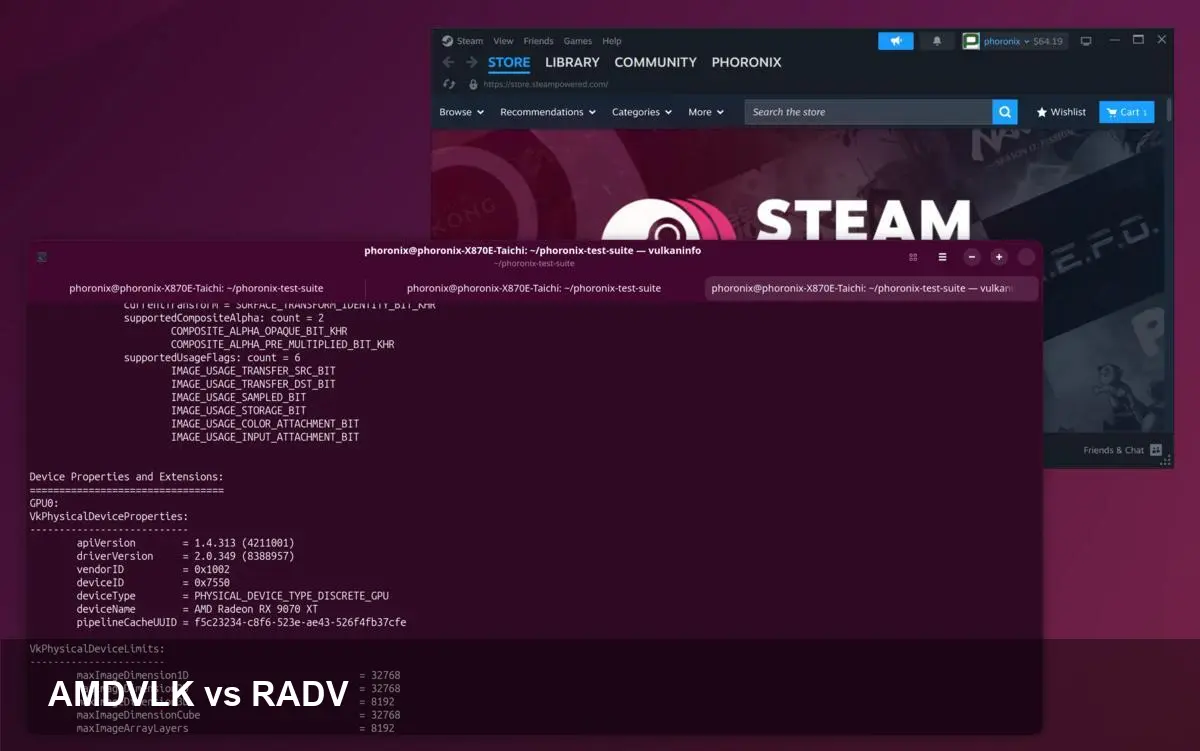Open a new terminal tab with the plus icon

(x=999, y=257)
